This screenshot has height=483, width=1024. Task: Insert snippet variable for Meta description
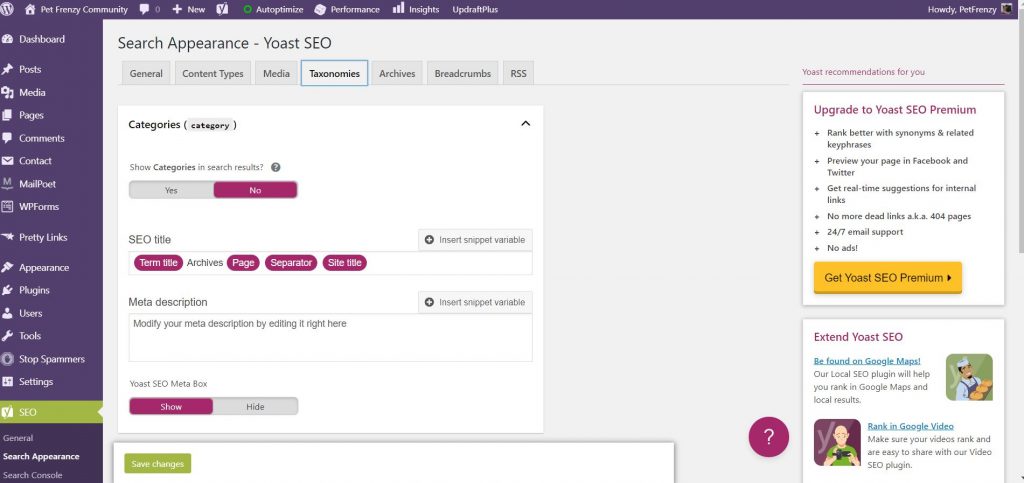pyautogui.click(x=475, y=302)
